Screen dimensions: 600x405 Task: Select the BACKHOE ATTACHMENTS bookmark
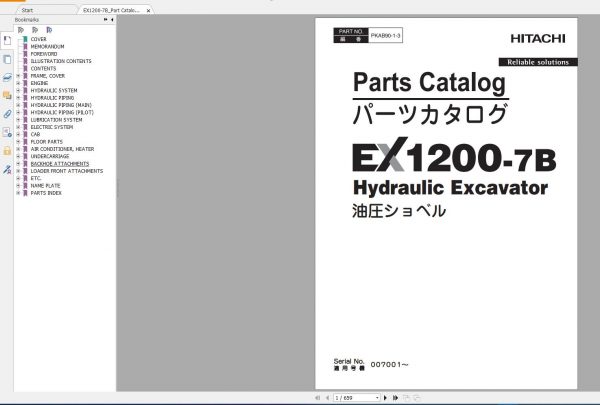pos(60,163)
